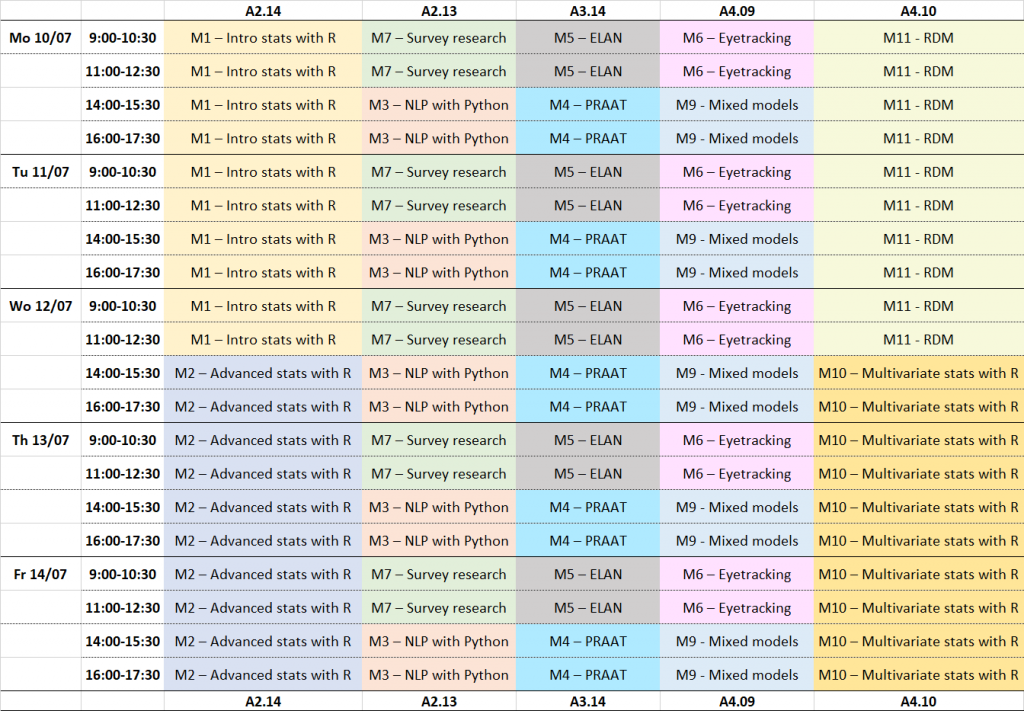This screenshot has height=711, width=1024.
Task: Click M5 ELAN cell Thursday 9:00
Action: pos(588,440)
